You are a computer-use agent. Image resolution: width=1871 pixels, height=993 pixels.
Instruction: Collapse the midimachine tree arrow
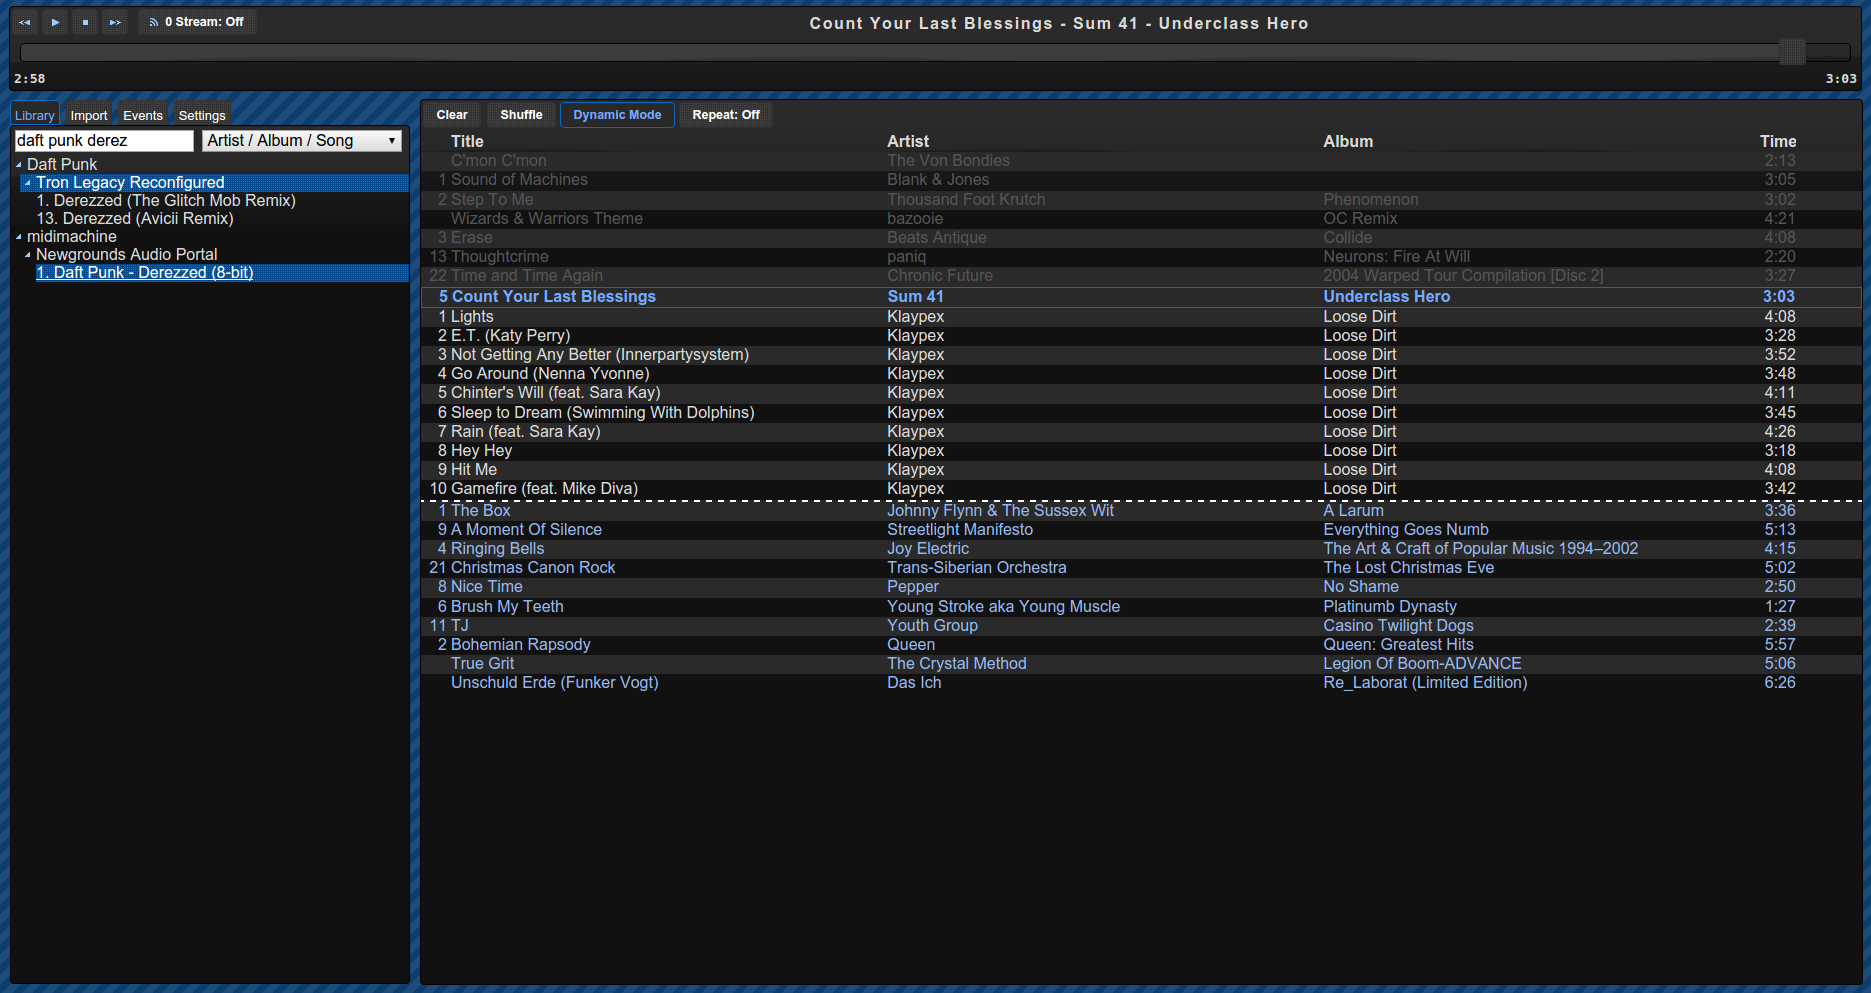[19, 237]
